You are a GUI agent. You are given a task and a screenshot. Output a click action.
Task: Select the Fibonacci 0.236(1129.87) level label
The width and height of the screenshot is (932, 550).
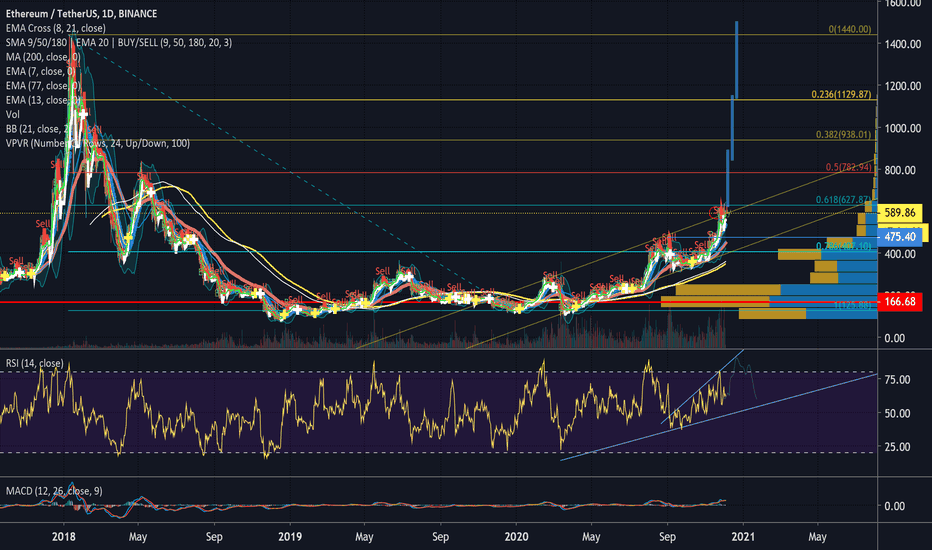[842, 95]
